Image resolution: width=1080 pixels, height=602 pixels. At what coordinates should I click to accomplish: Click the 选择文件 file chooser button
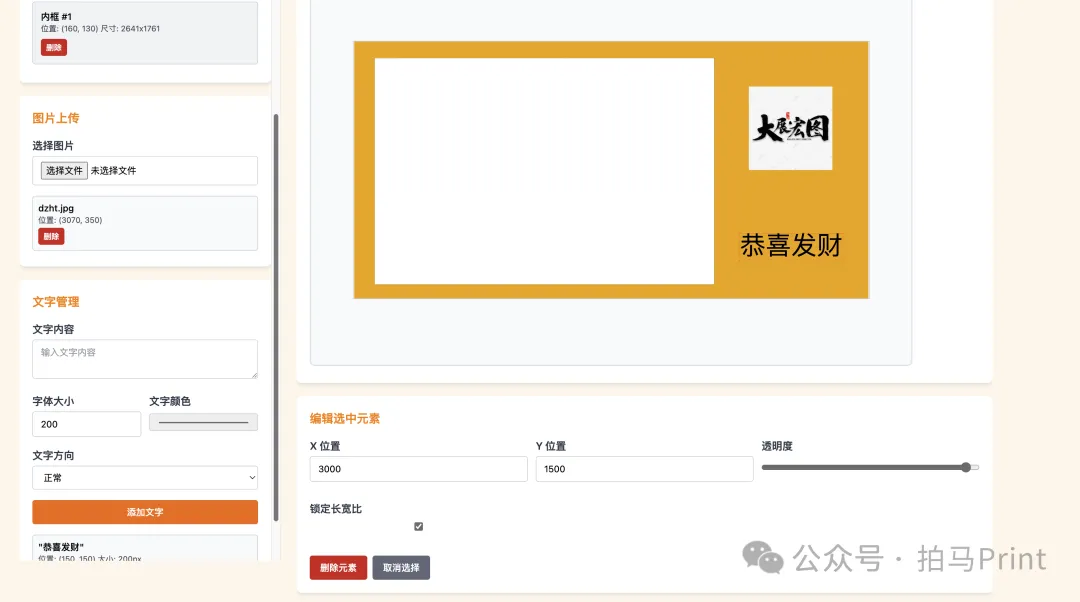[x=64, y=171]
